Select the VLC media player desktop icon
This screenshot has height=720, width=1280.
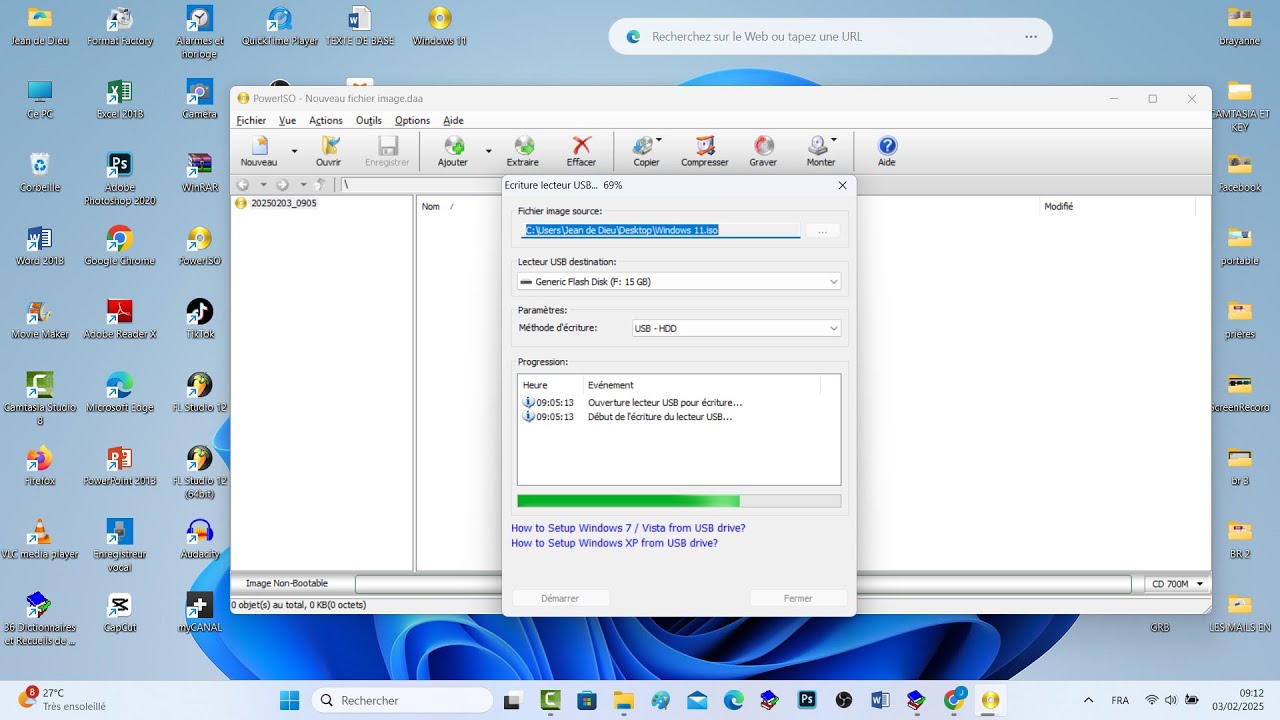click(x=40, y=539)
